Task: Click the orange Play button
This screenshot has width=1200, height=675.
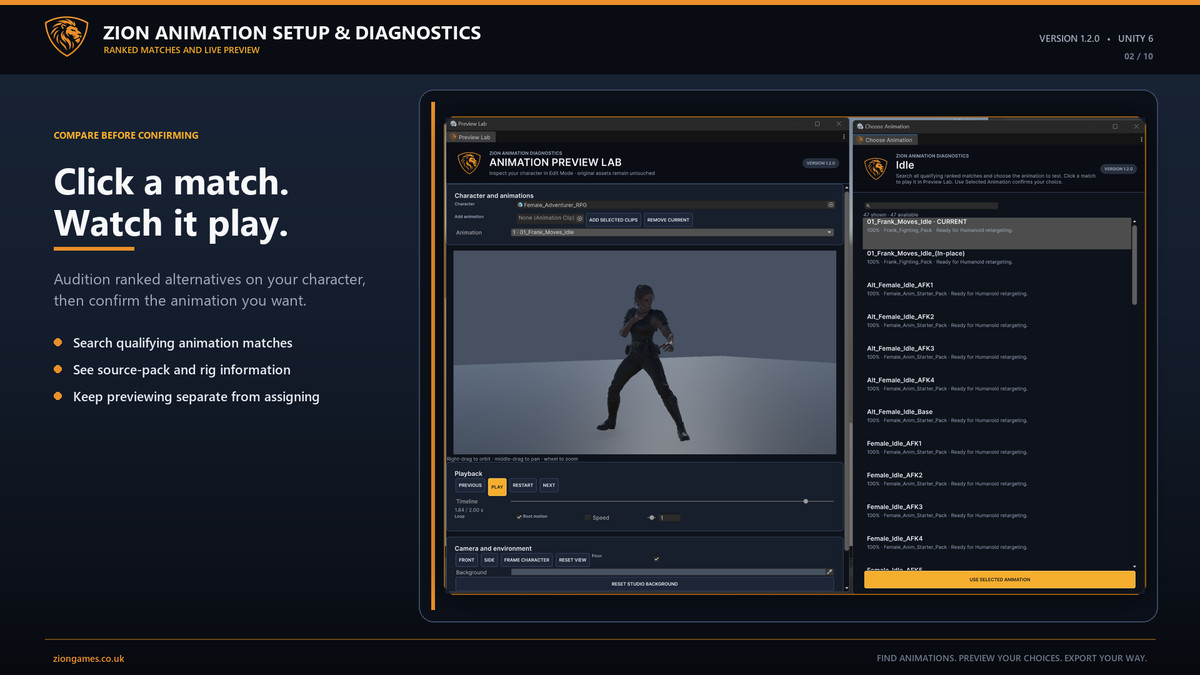Action: [497, 486]
